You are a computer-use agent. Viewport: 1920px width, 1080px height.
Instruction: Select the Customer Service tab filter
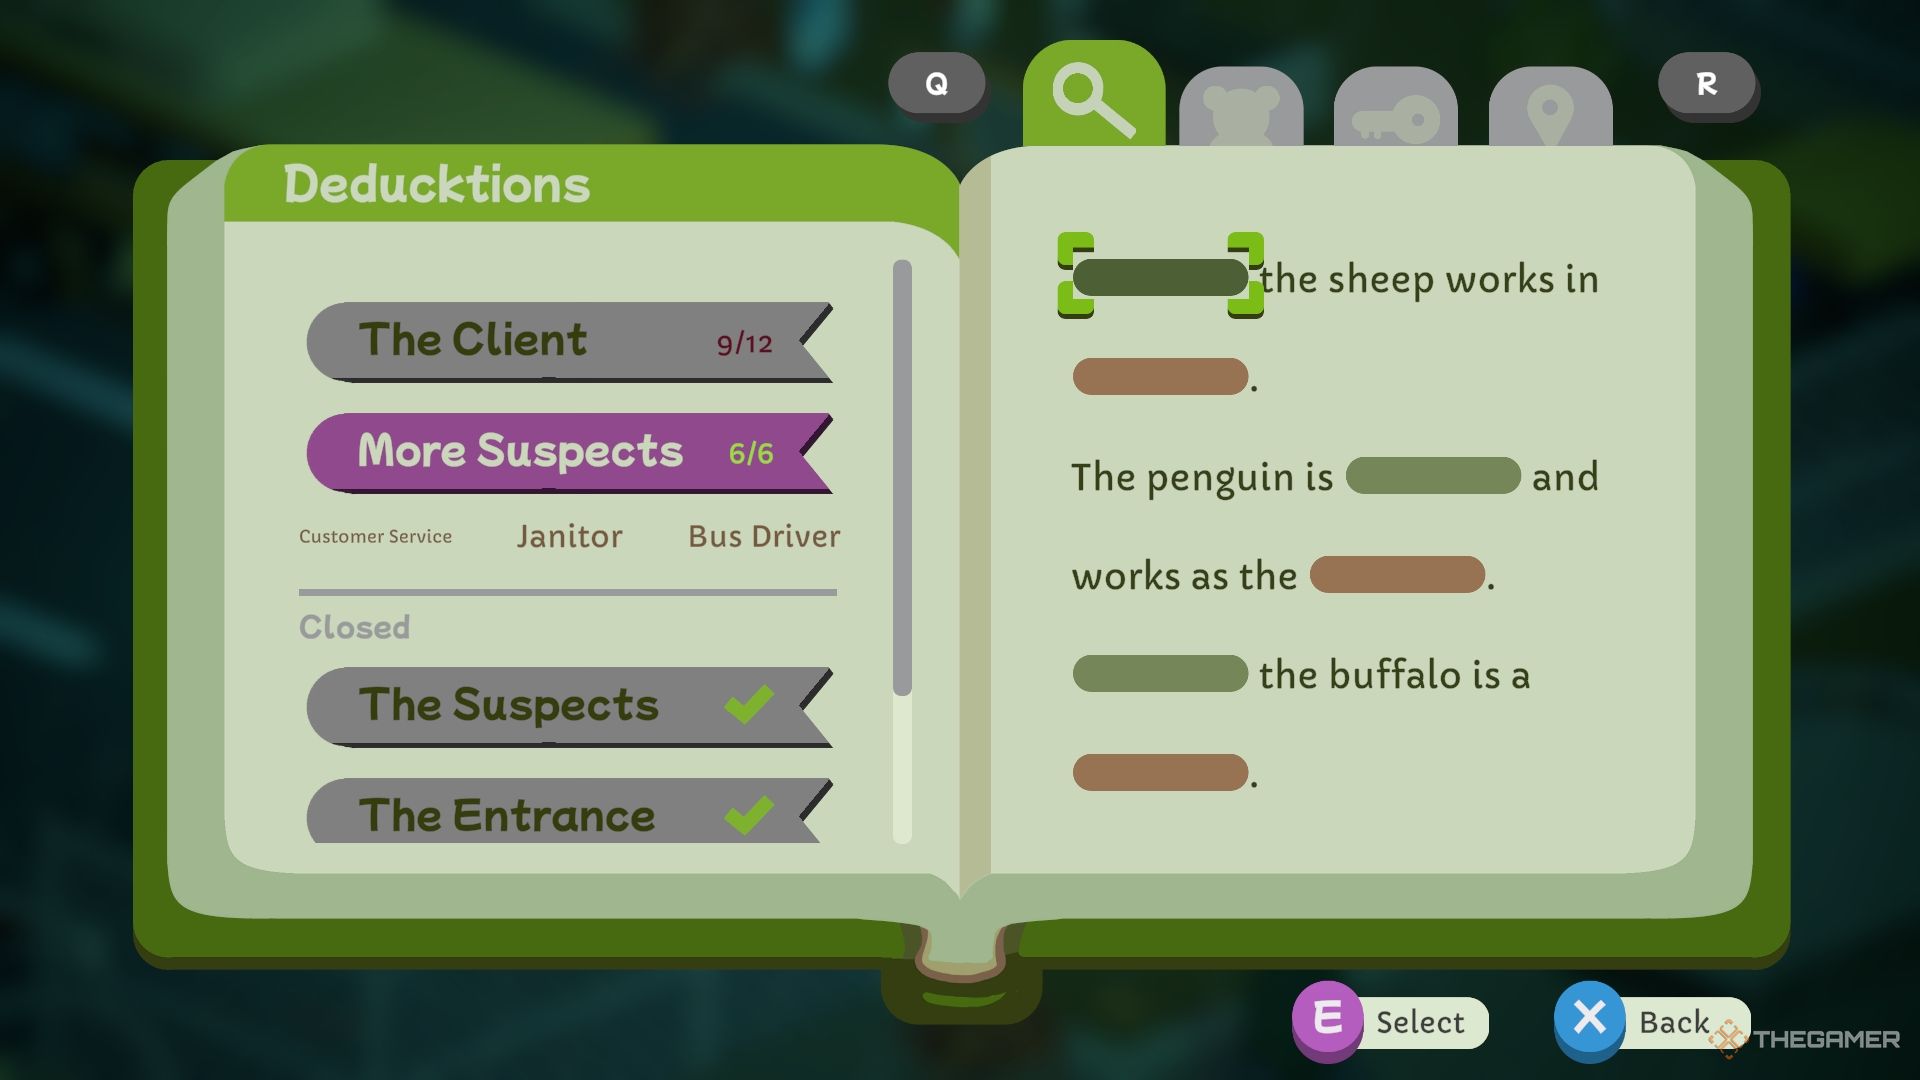[x=373, y=537]
